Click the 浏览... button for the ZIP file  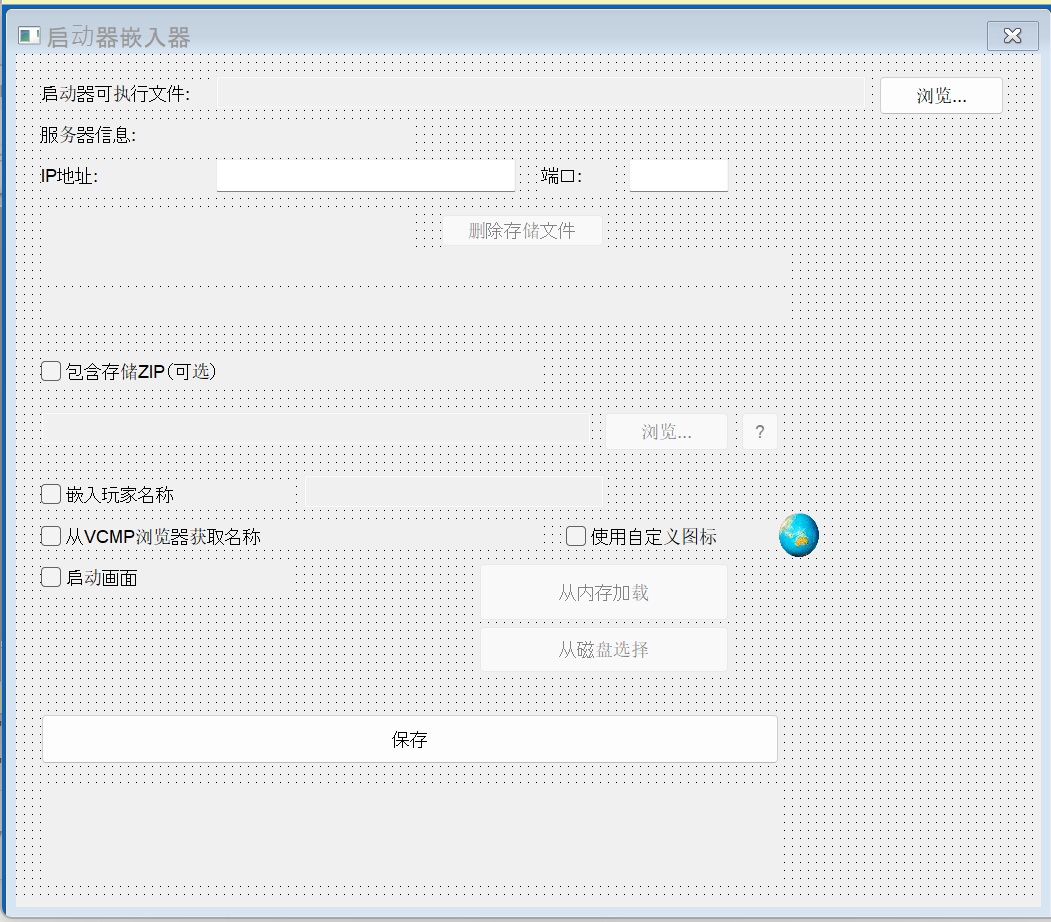[x=666, y=431]
